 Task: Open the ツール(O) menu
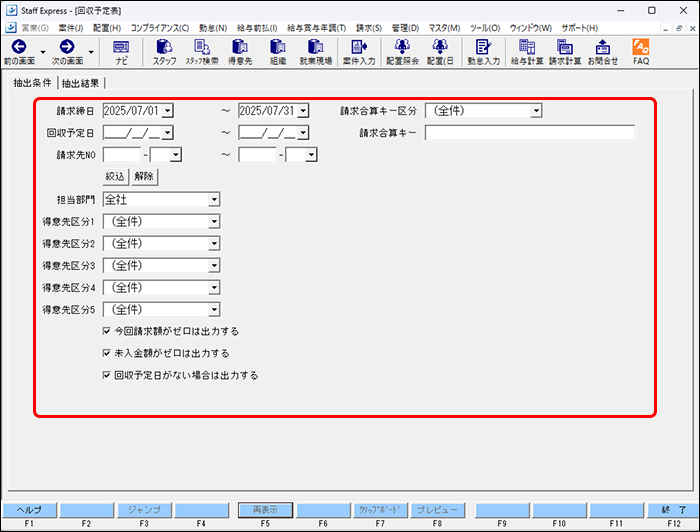485,28
